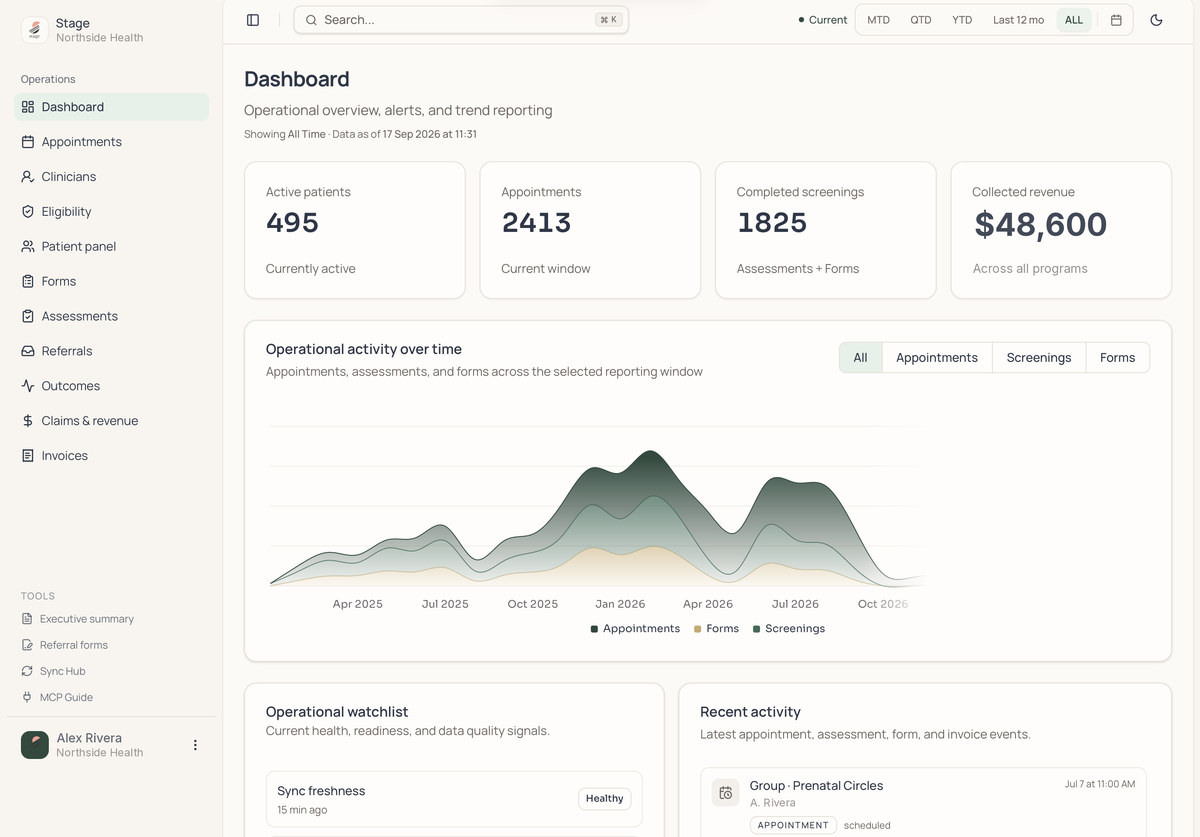Click the Dashboard grid icon
Image resolution: width=1200 pixels, height=837 pixels.
coord(28,107)
